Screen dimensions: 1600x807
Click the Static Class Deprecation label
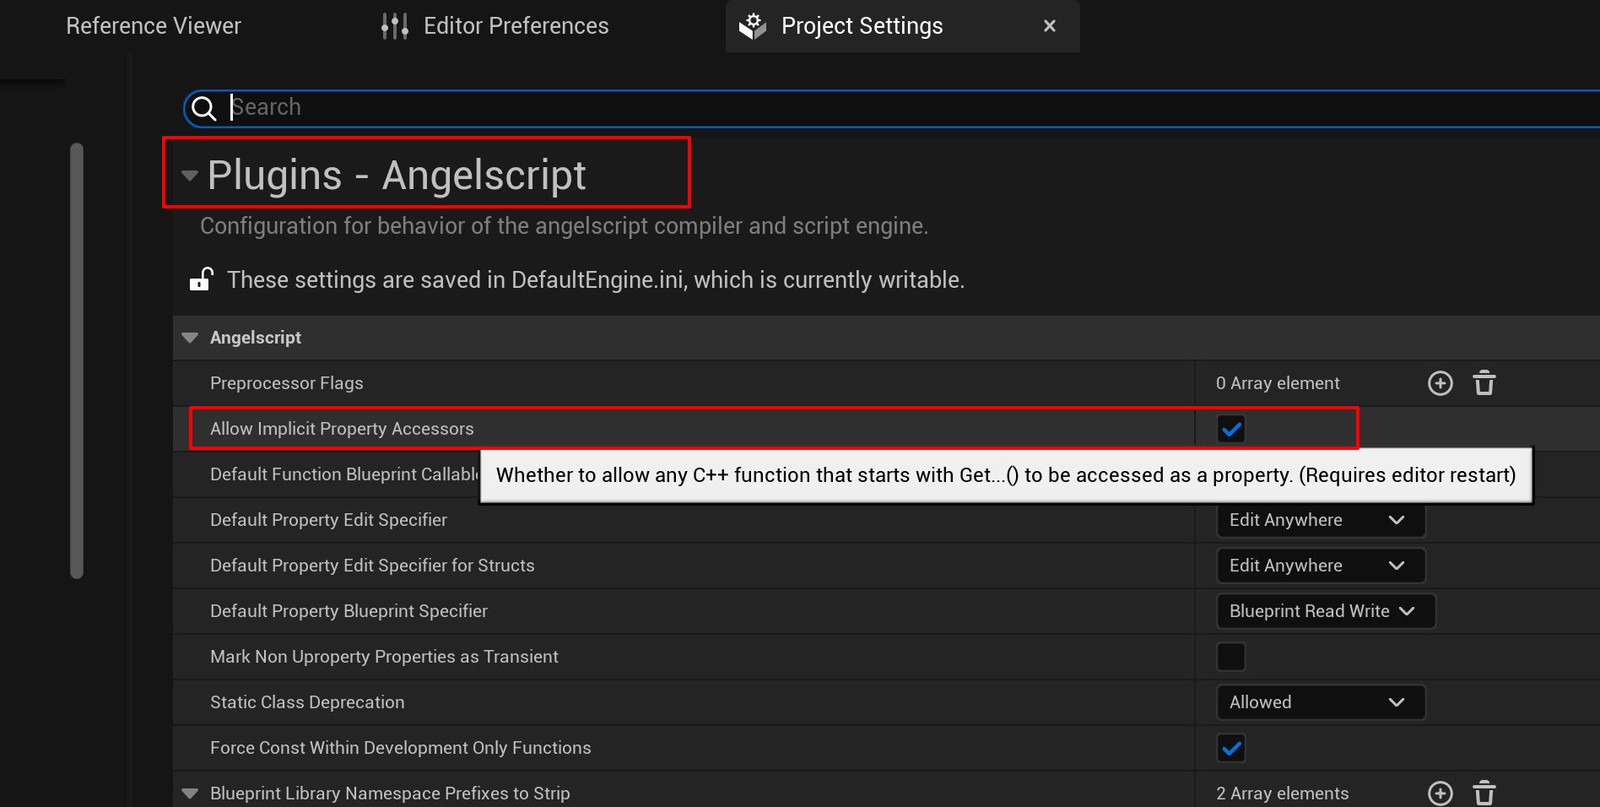tap(307, 702)
